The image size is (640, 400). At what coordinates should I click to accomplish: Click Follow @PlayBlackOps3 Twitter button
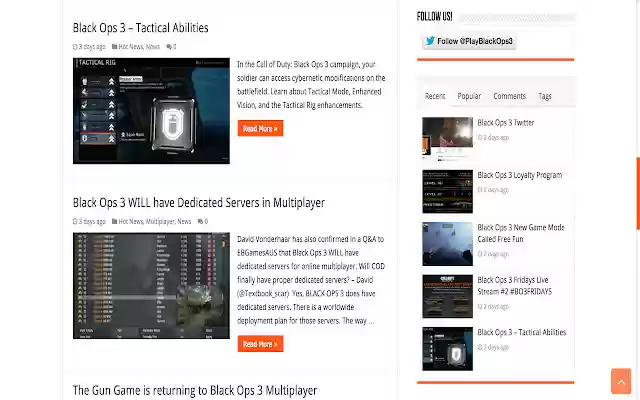pyautogui.click(x=469, y=41)
